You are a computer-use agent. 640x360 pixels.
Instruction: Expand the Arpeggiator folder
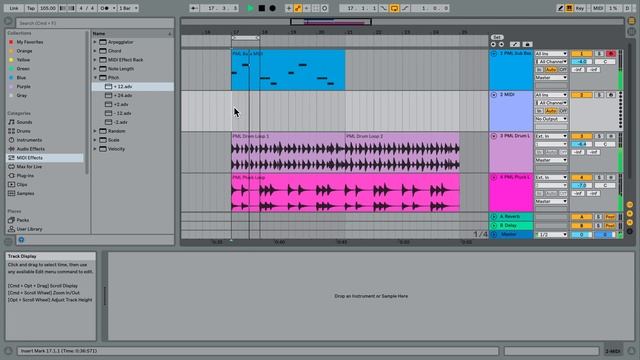point(95,42)
